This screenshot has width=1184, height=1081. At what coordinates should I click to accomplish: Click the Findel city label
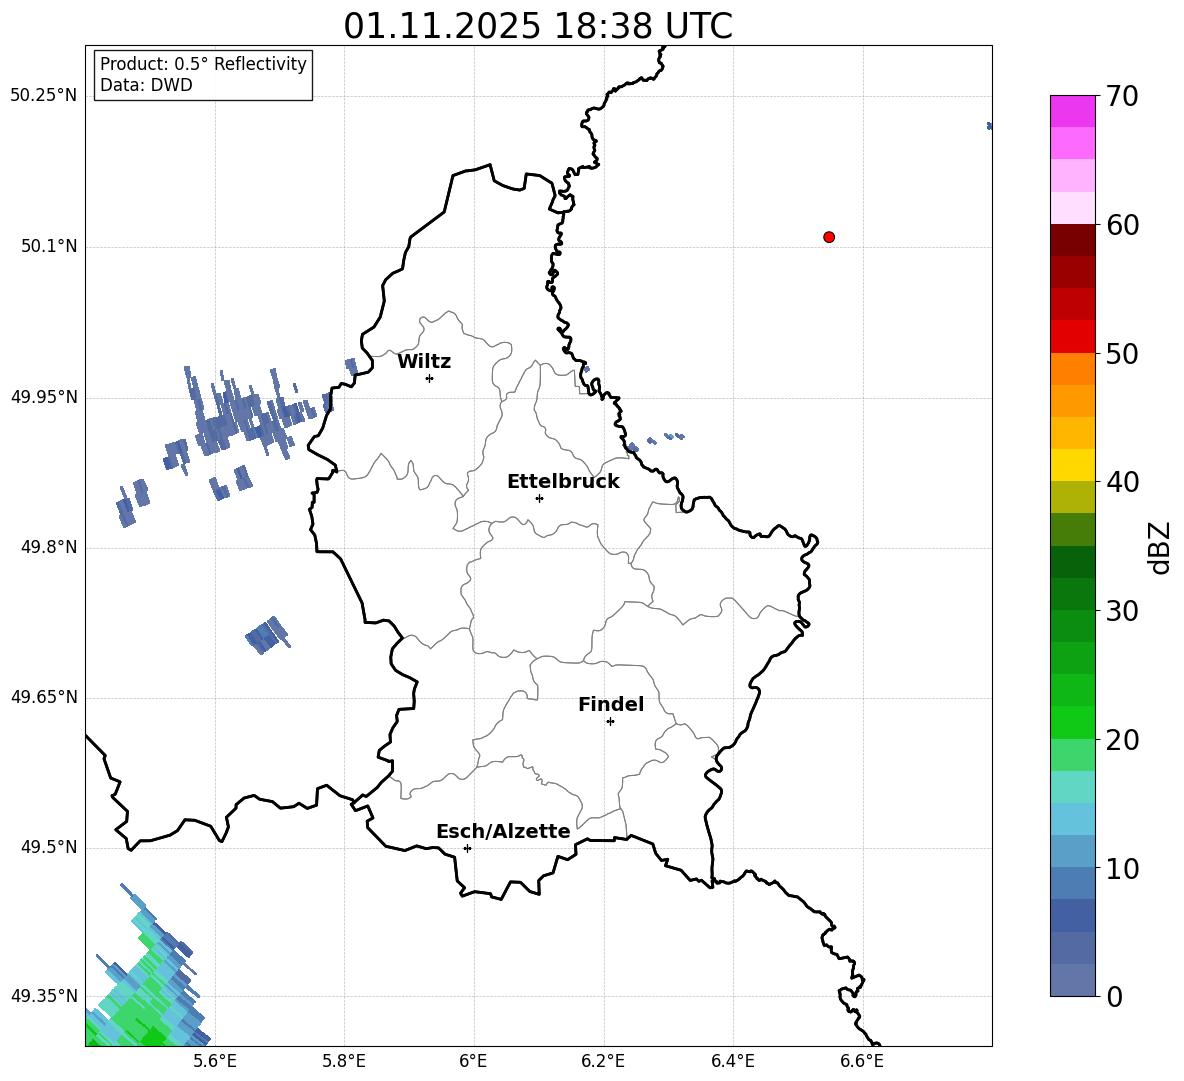[x=611, y=704]
